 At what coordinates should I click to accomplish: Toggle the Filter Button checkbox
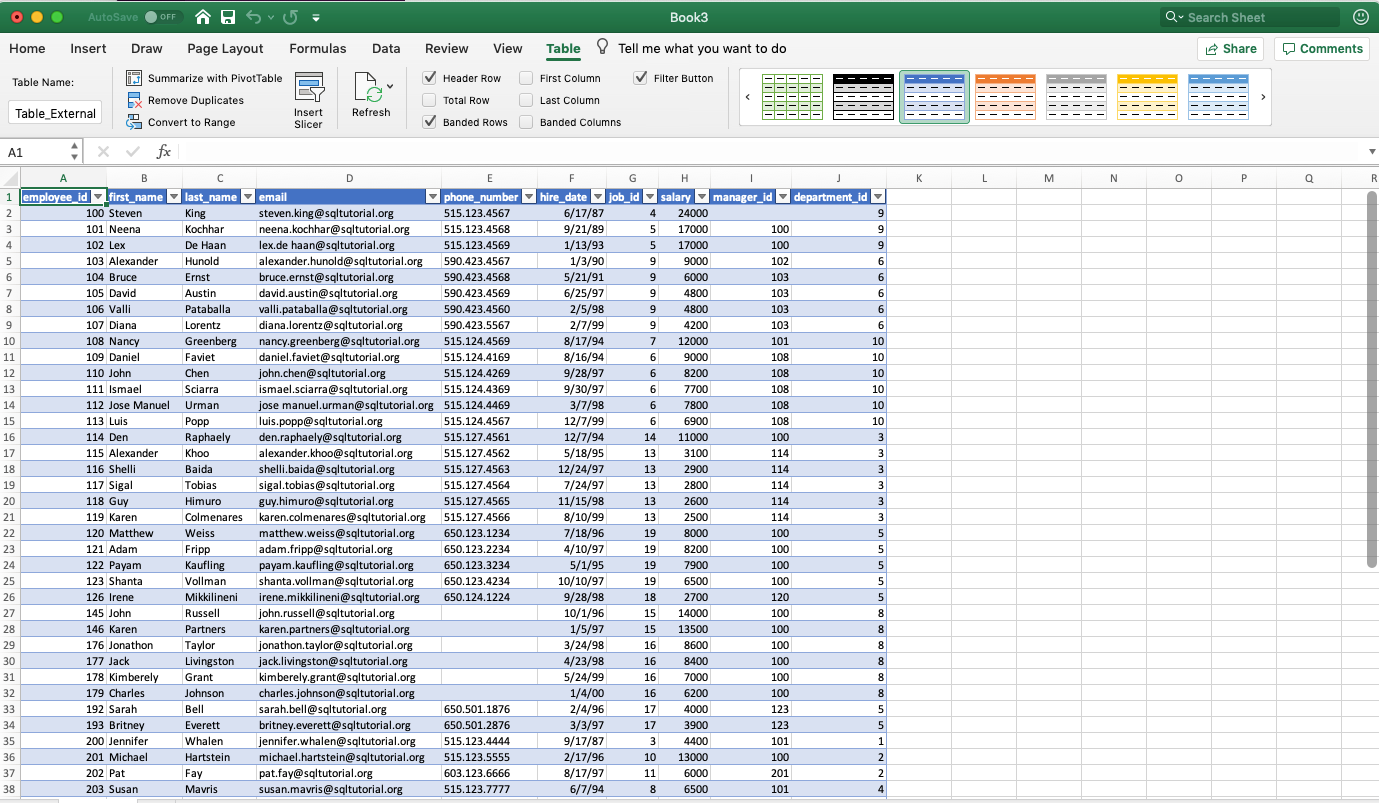click(x=641, y=78)
